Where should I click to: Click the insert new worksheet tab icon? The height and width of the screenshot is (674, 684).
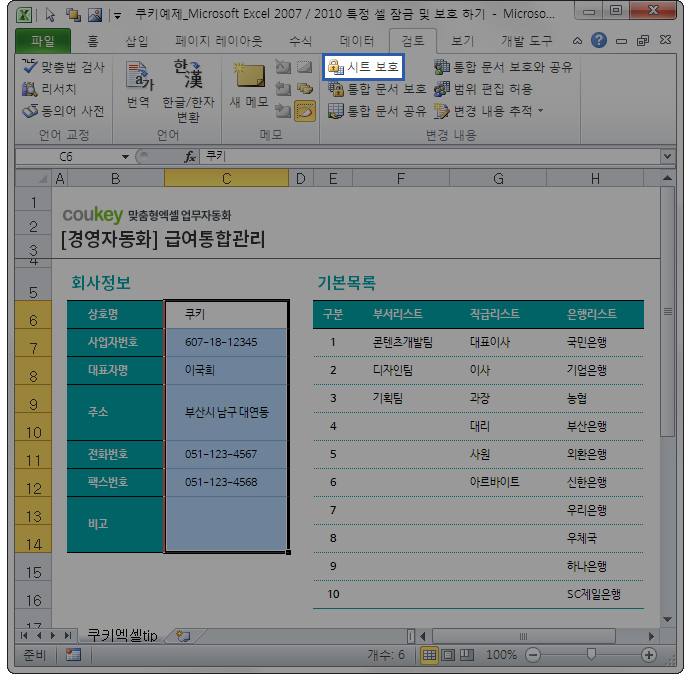click(183, 636)
